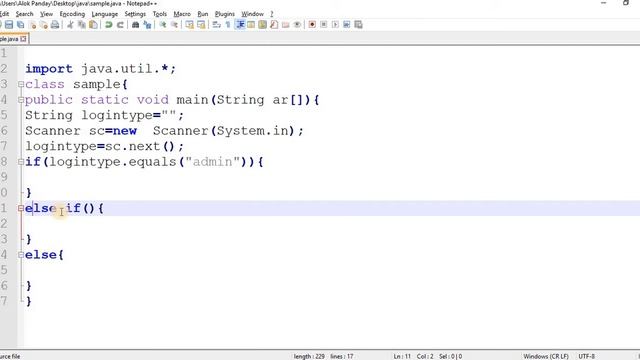Image resolution: width=640 pixels, height=360 pixels.
Task: Open the Settings menu
Action: (135, 14)
